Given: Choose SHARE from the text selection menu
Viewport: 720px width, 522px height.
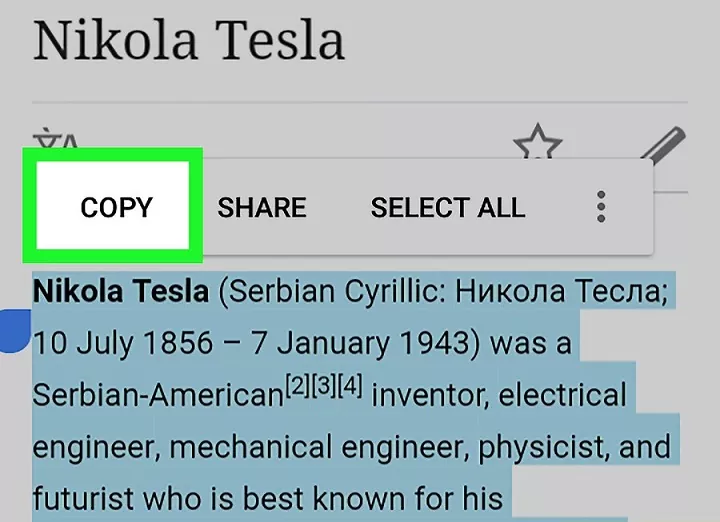Looking at the screenshot, I should point(262,208).
